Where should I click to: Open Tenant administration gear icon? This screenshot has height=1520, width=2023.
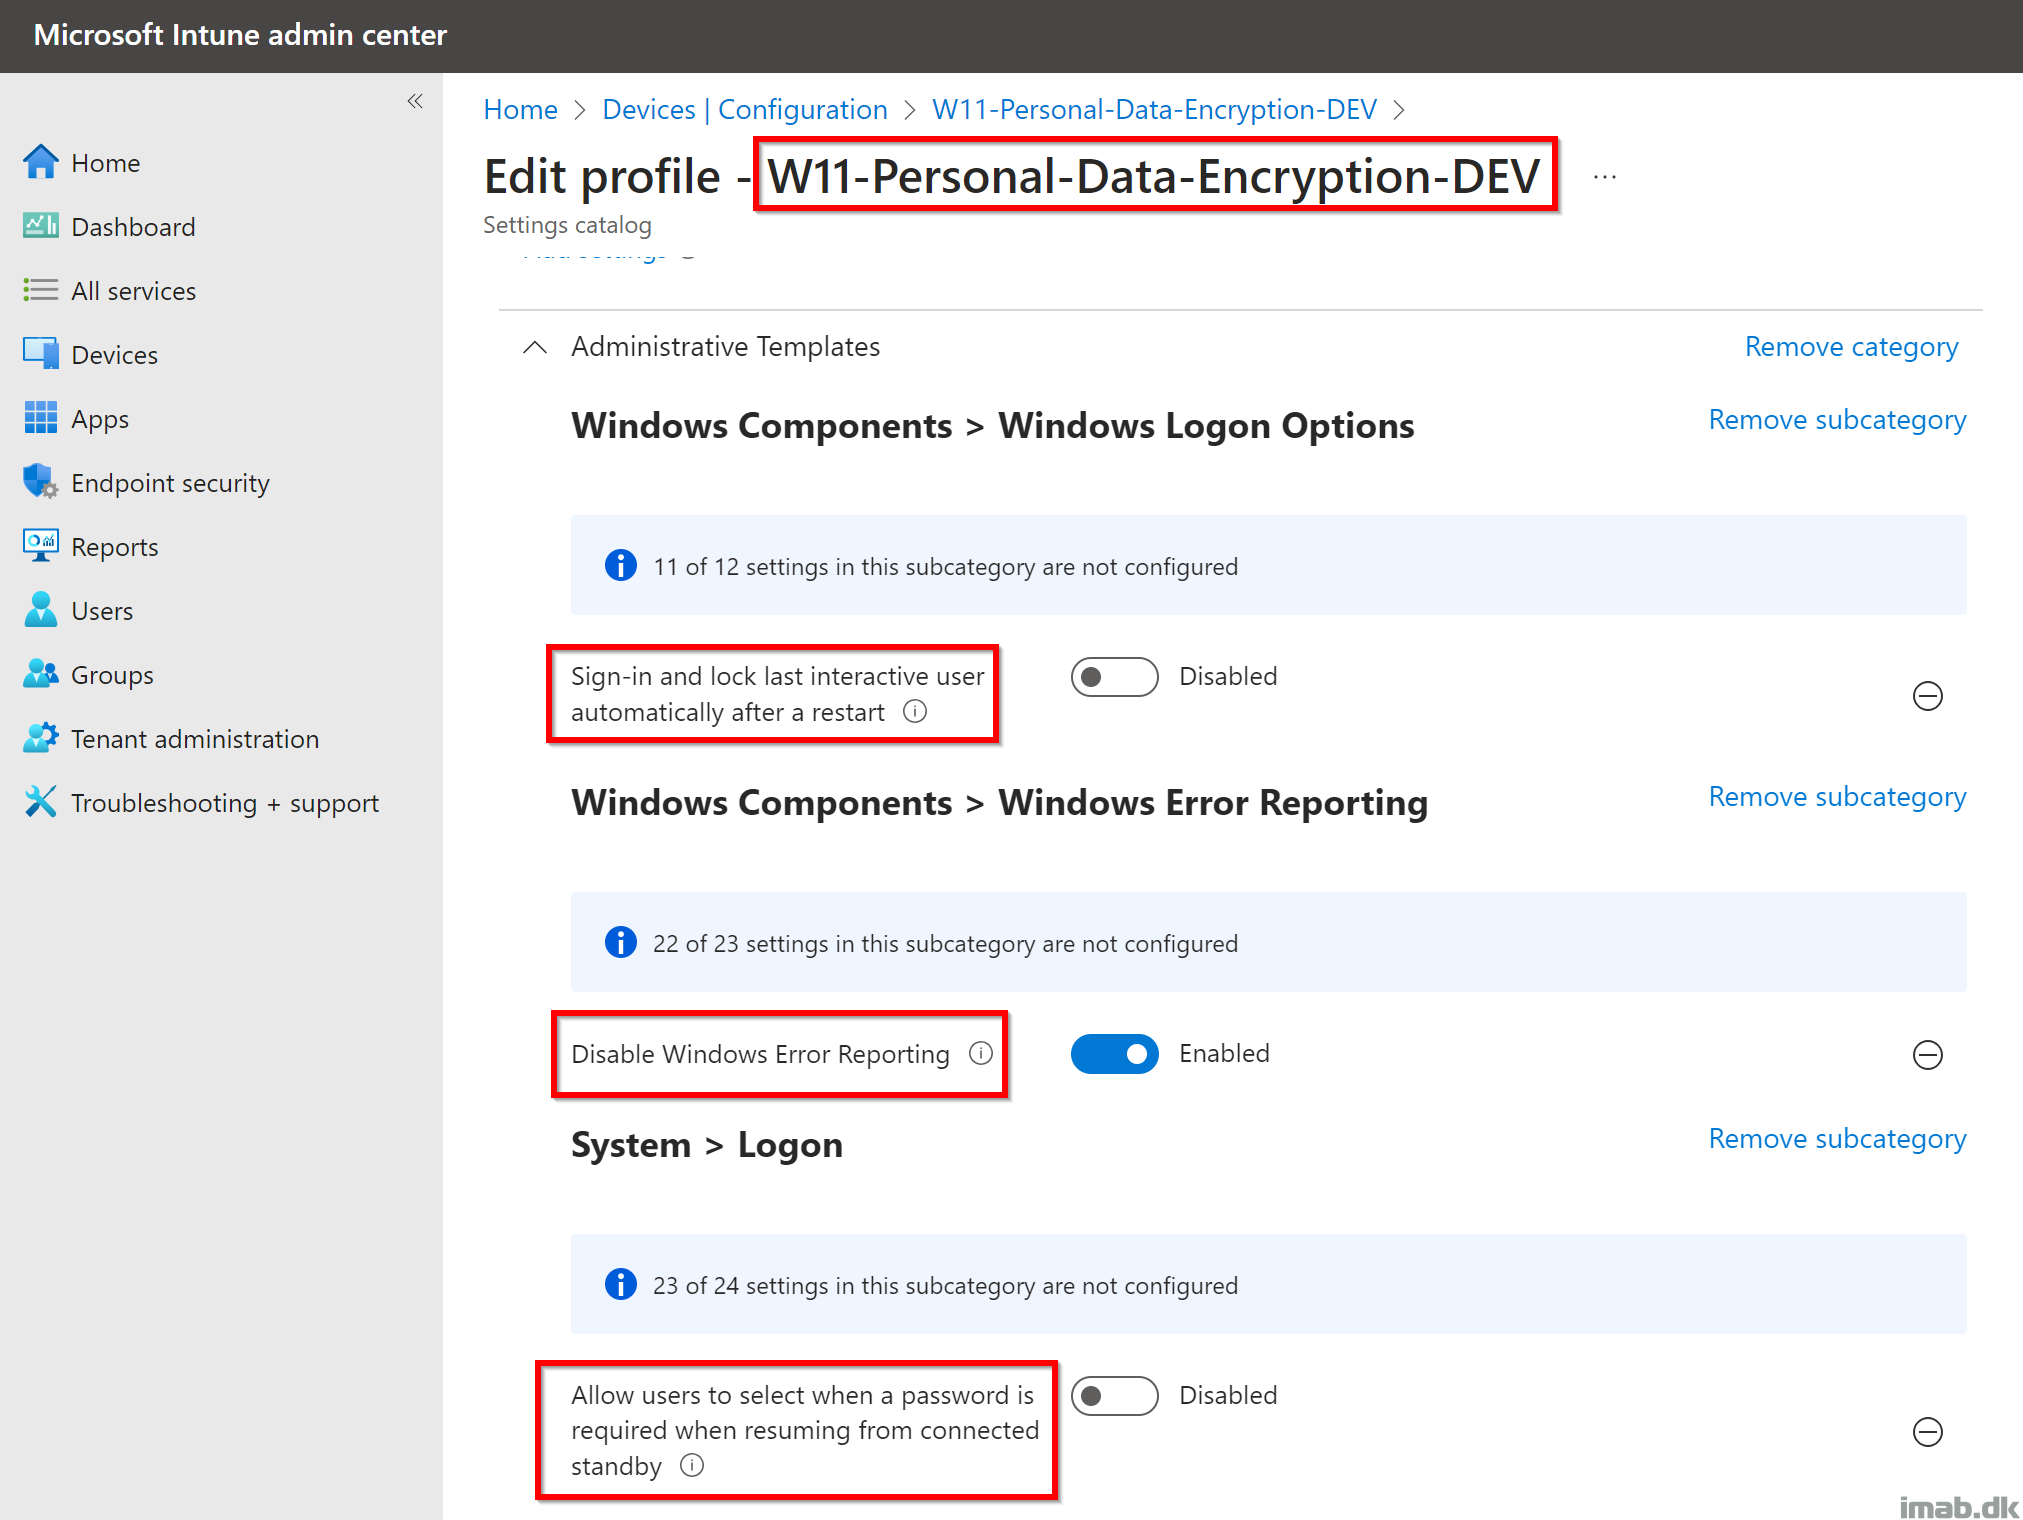pos(40,738)
